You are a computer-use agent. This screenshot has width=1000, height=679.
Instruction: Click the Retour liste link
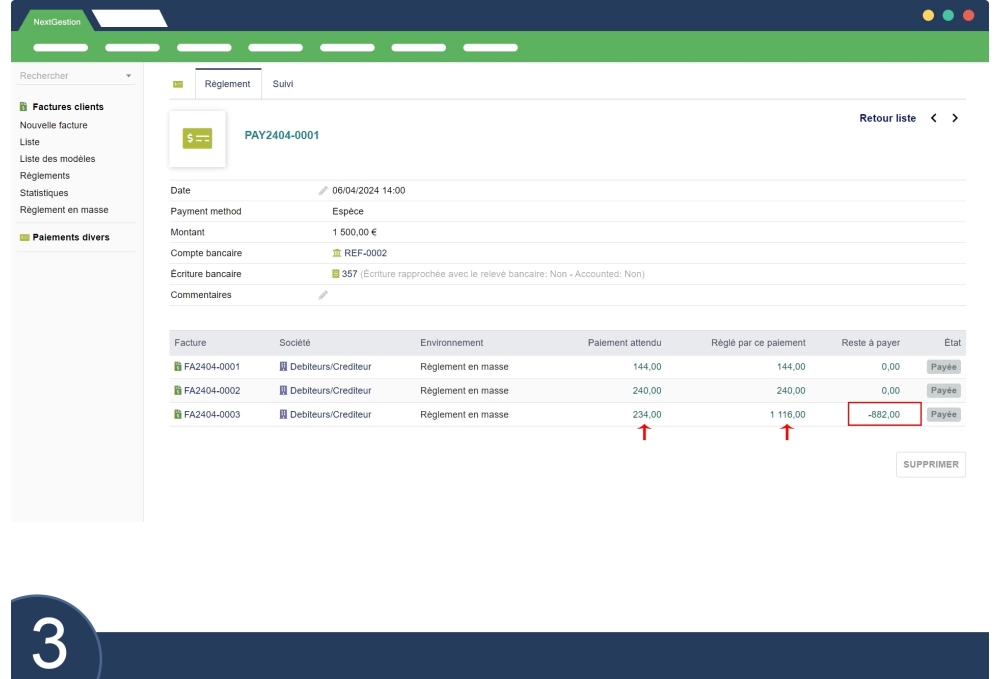click(x=887, y=118)
